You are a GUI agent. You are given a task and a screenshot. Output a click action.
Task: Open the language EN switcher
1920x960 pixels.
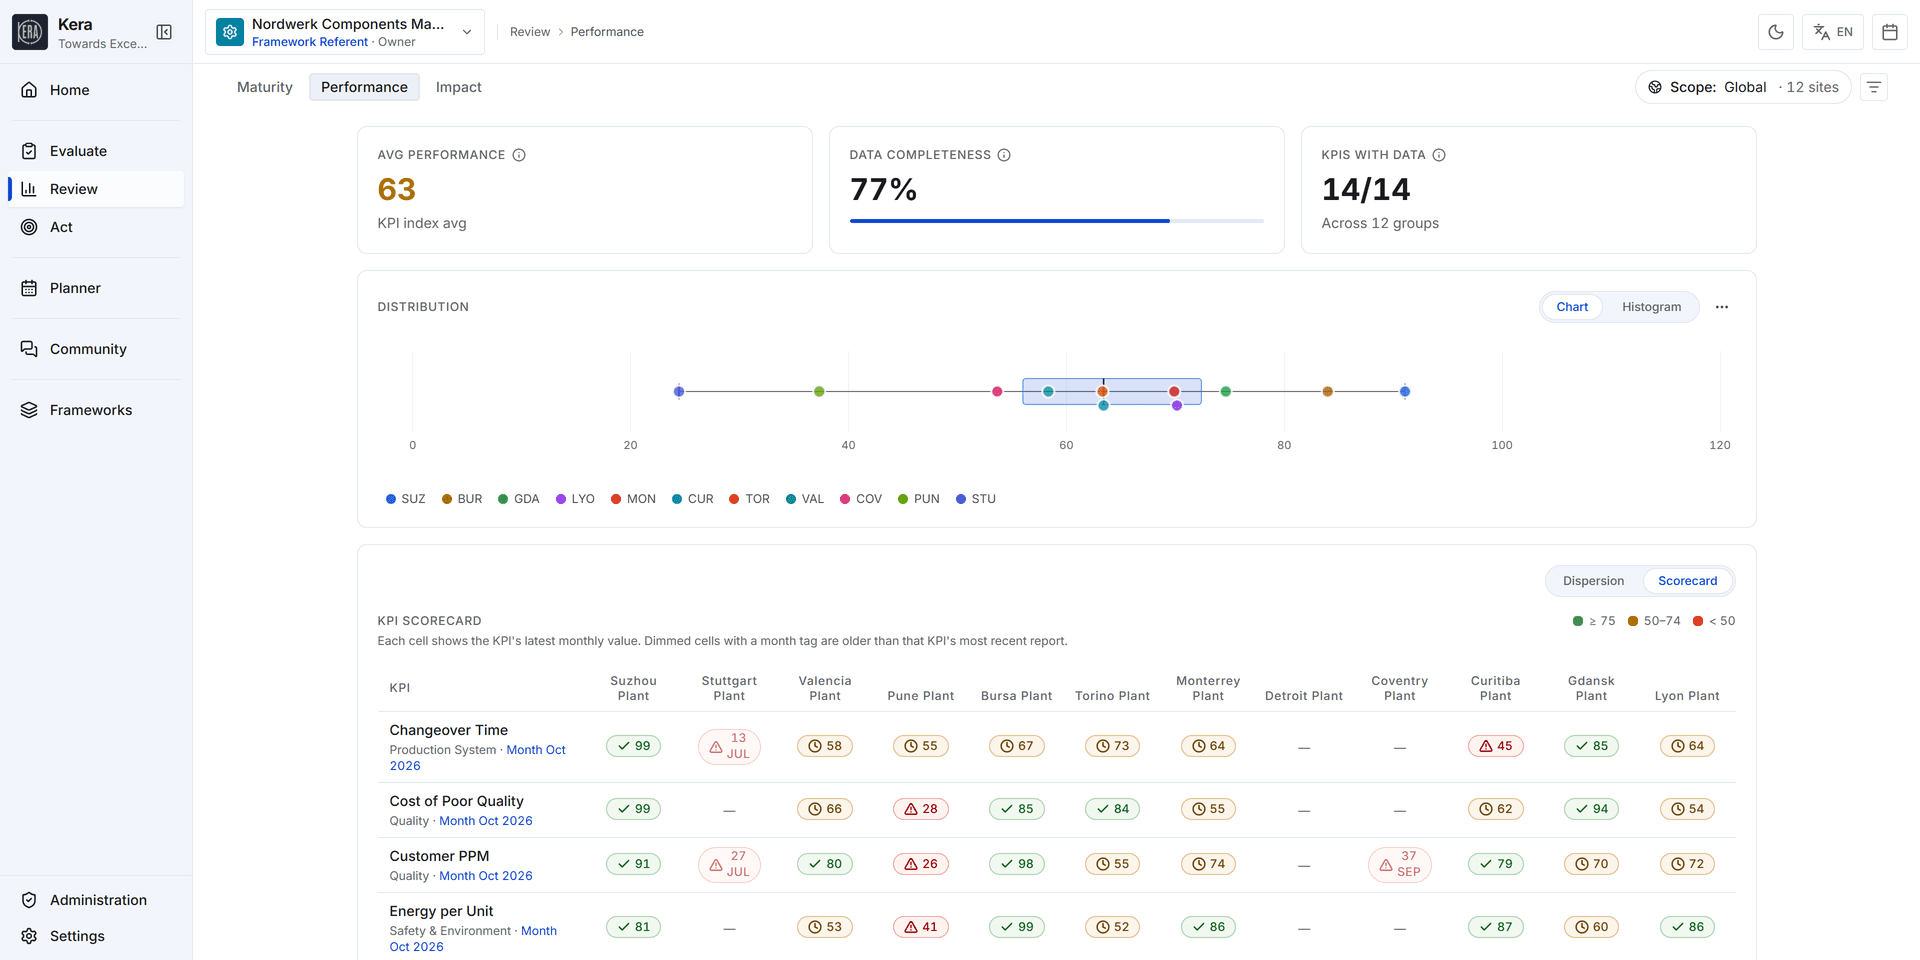(x=1833, y=32)
